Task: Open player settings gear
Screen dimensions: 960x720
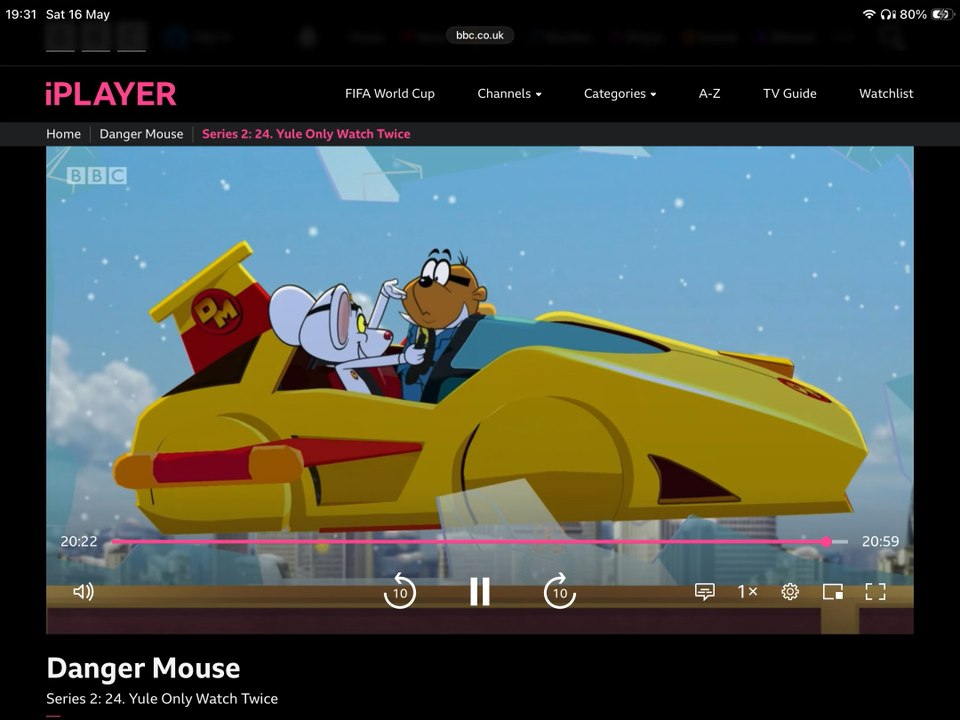Action: (x=790, y=591)
